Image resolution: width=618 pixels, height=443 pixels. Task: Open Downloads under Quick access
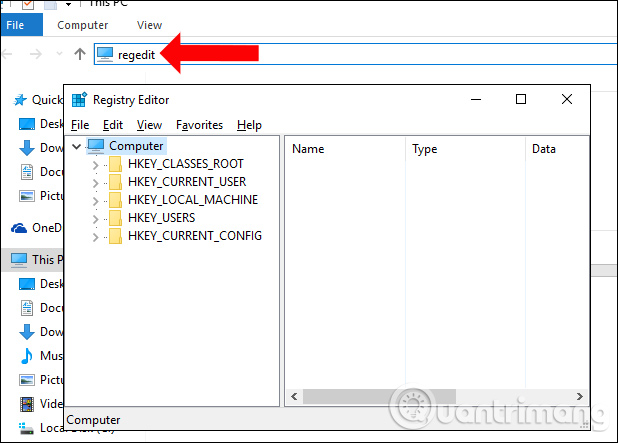pyautogui.click(x=41, y=148)
